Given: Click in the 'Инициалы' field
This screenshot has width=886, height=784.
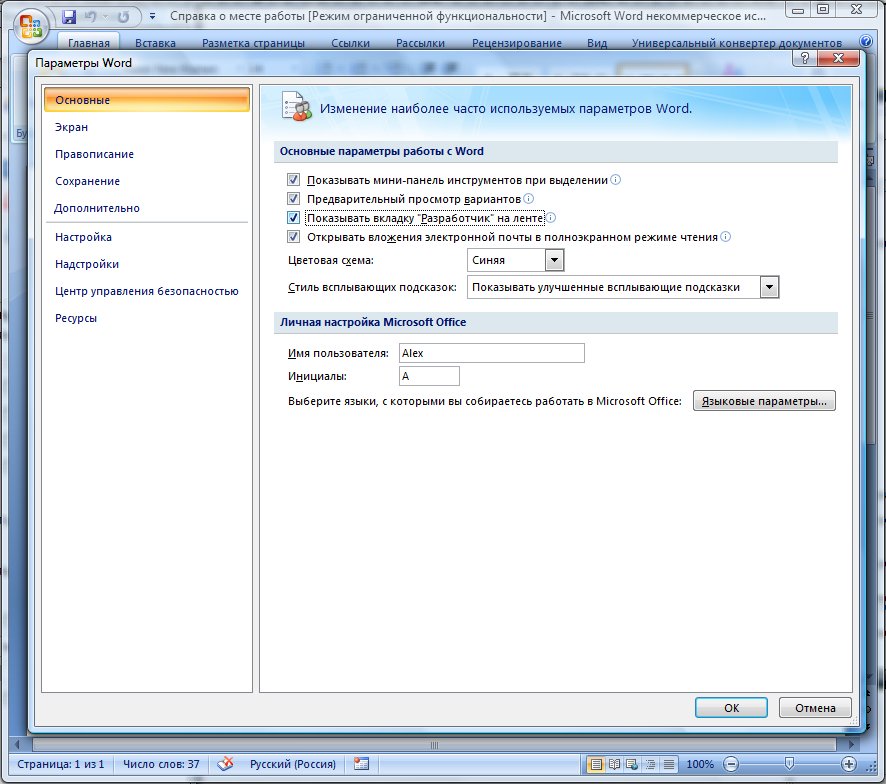Looking at the screenshot, I should [429, 376].
